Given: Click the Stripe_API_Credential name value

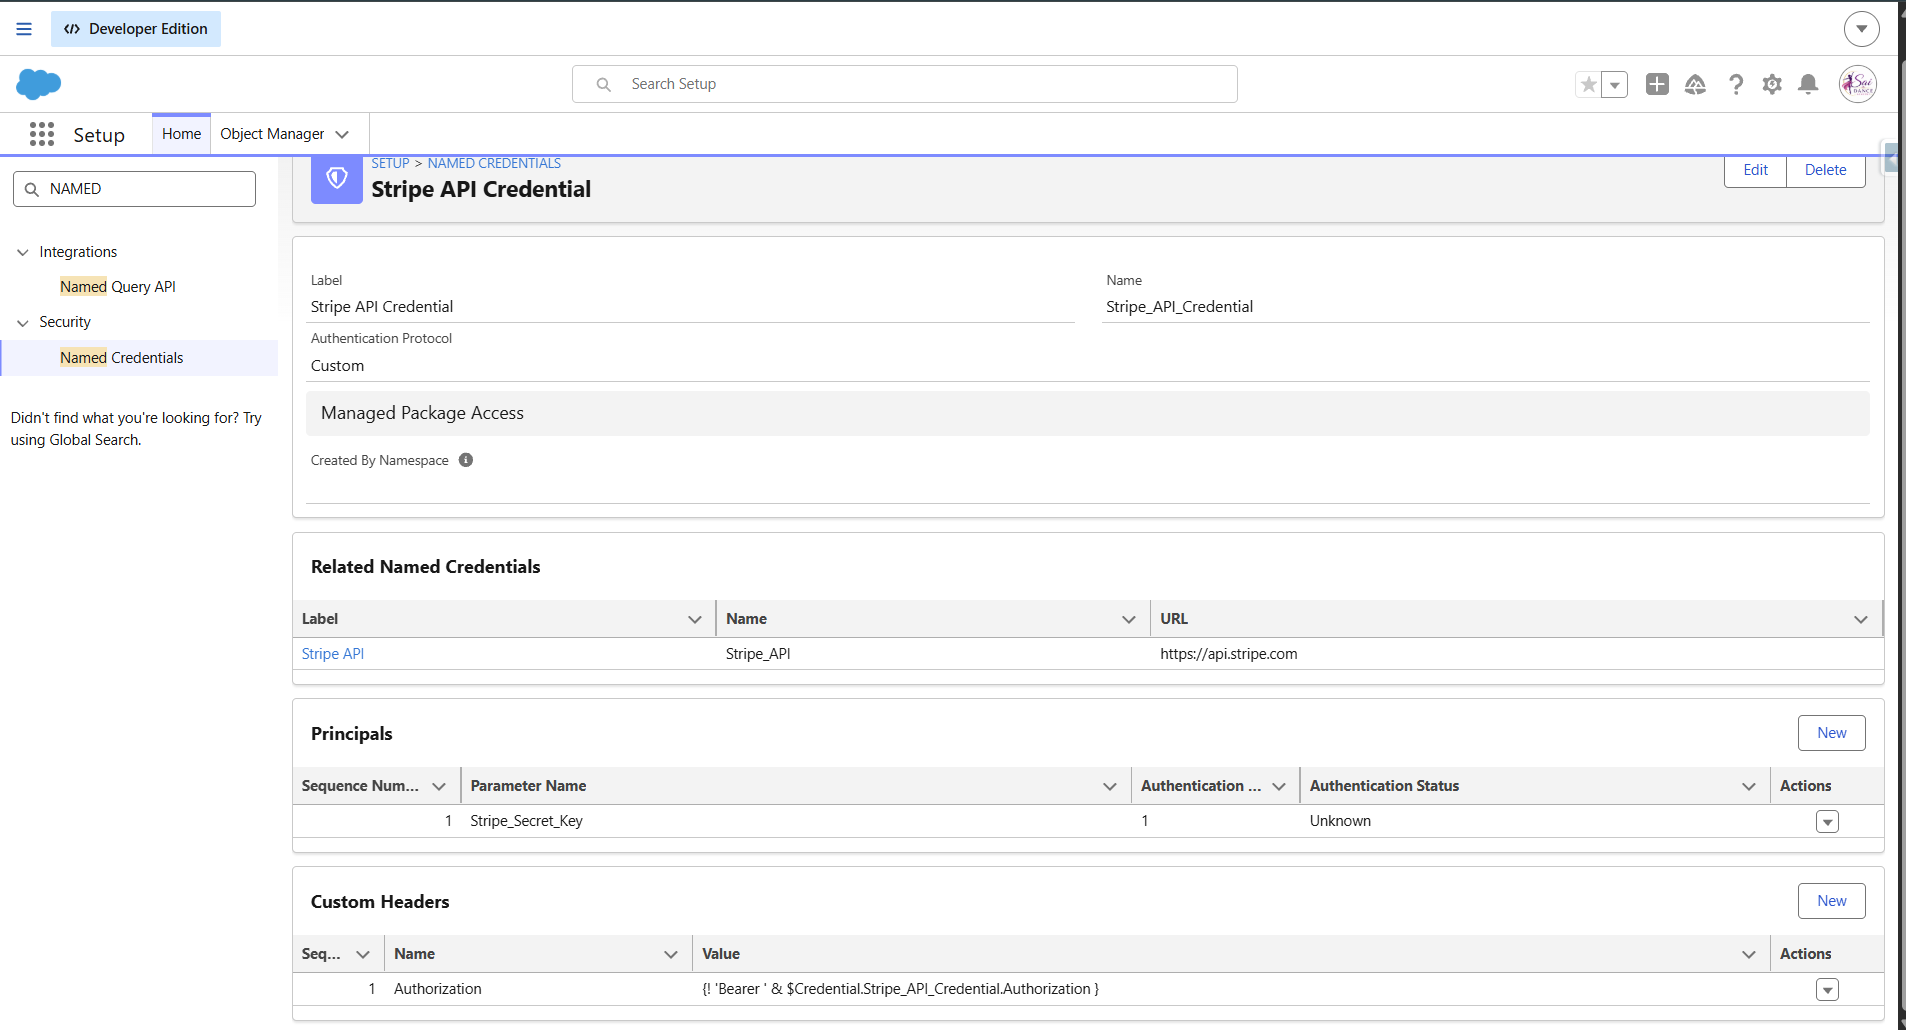Looking at the screenshot, I should 1180,307.
